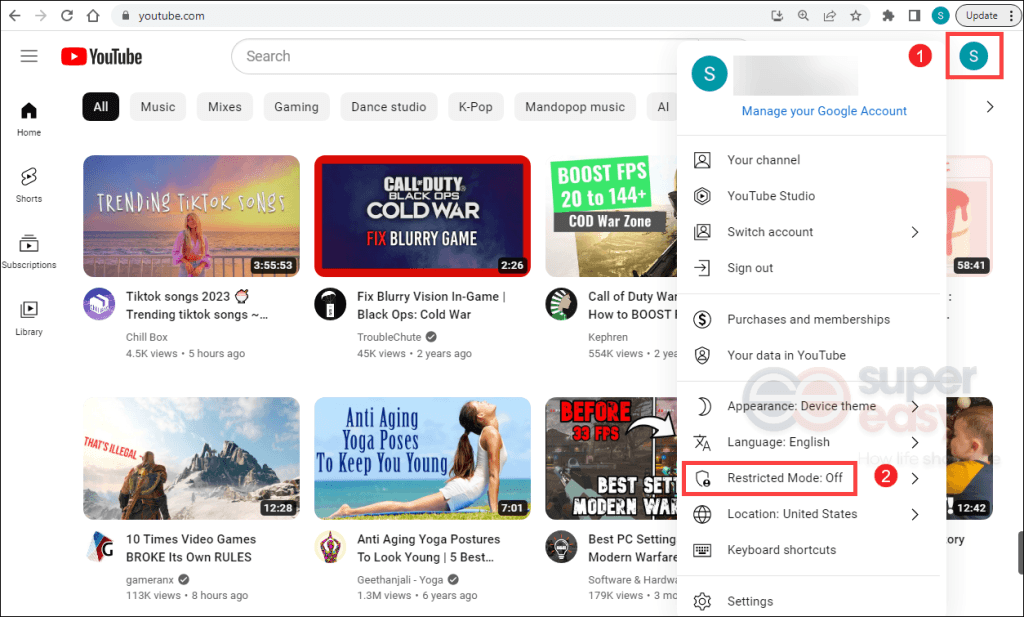
Task: Select the K-Pop filter chip
Action: click(x=475, y=106)
